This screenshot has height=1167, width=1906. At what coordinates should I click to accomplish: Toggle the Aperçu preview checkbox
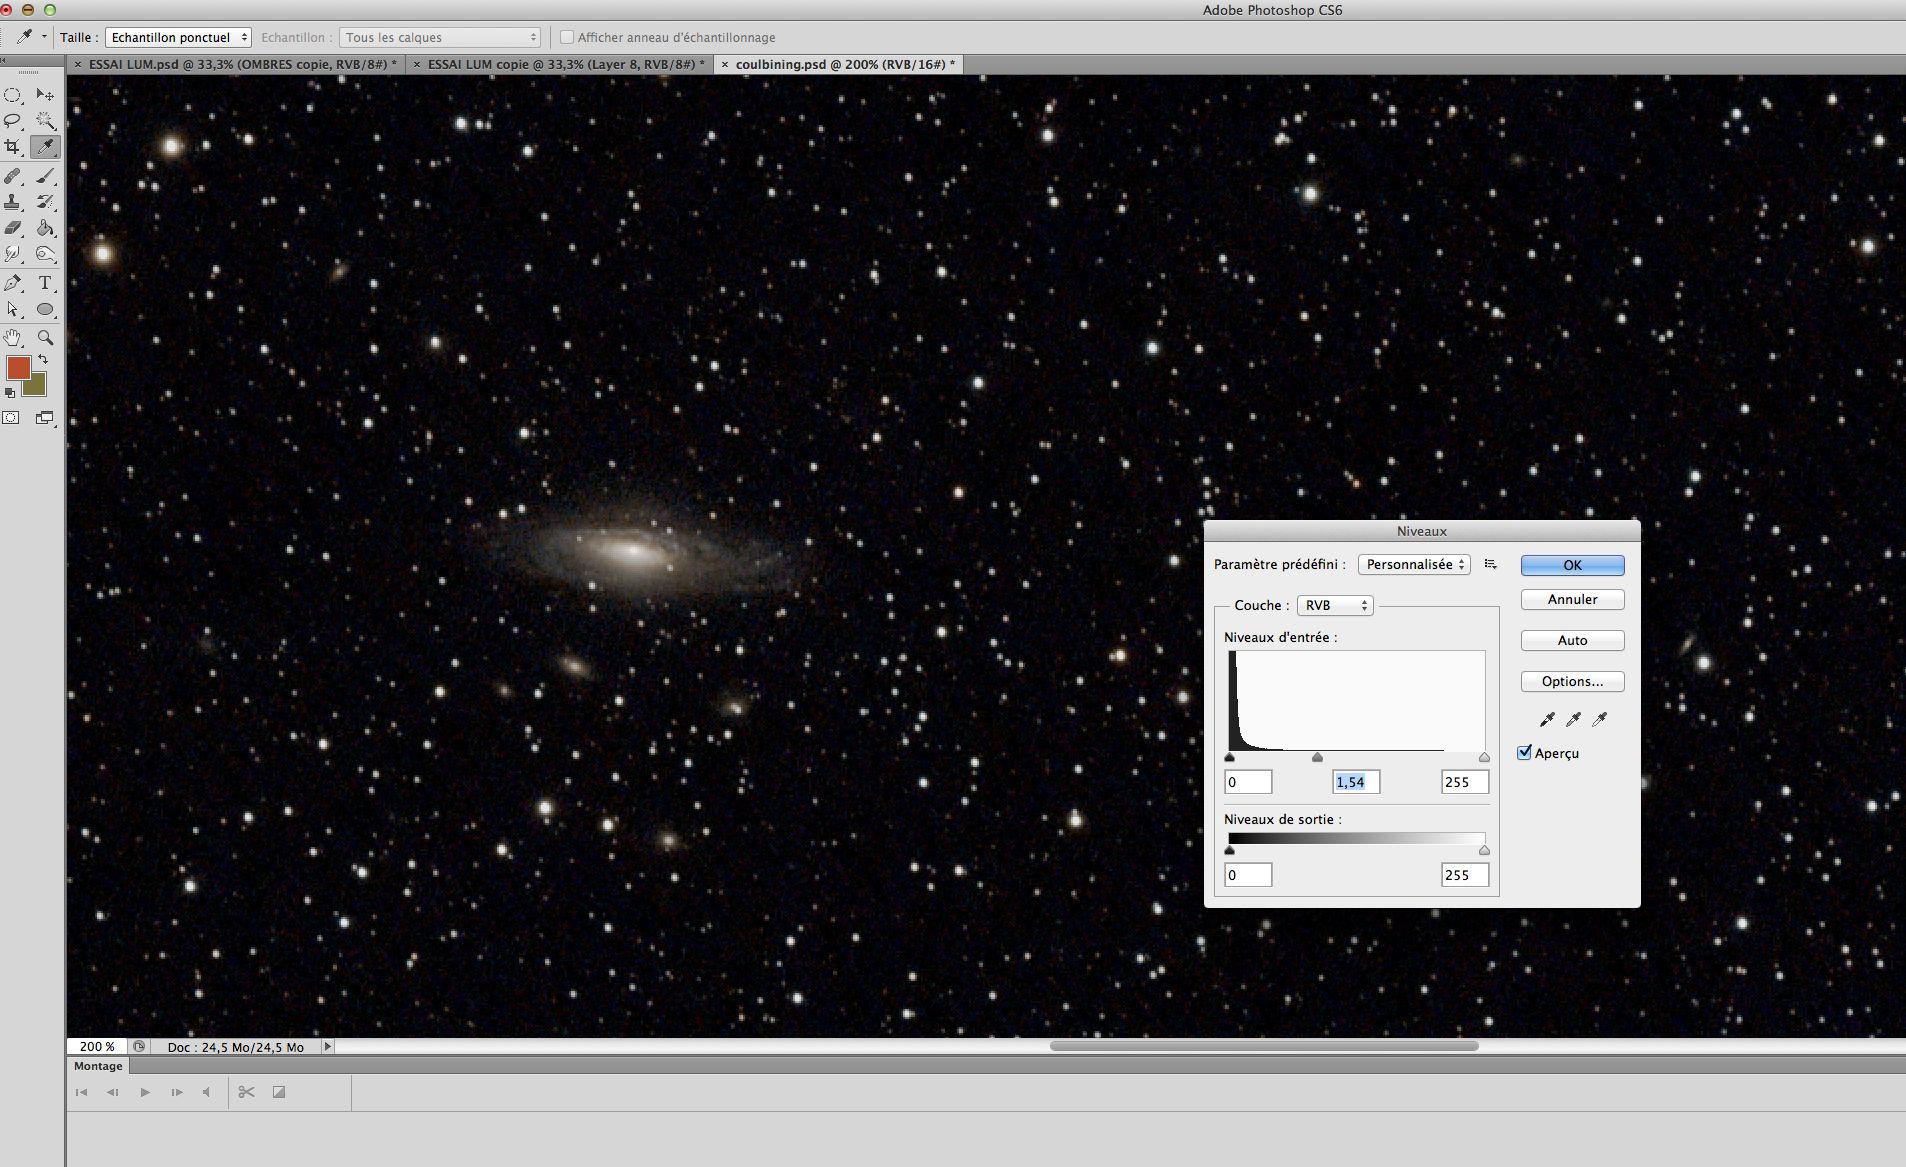[1524, 753]
